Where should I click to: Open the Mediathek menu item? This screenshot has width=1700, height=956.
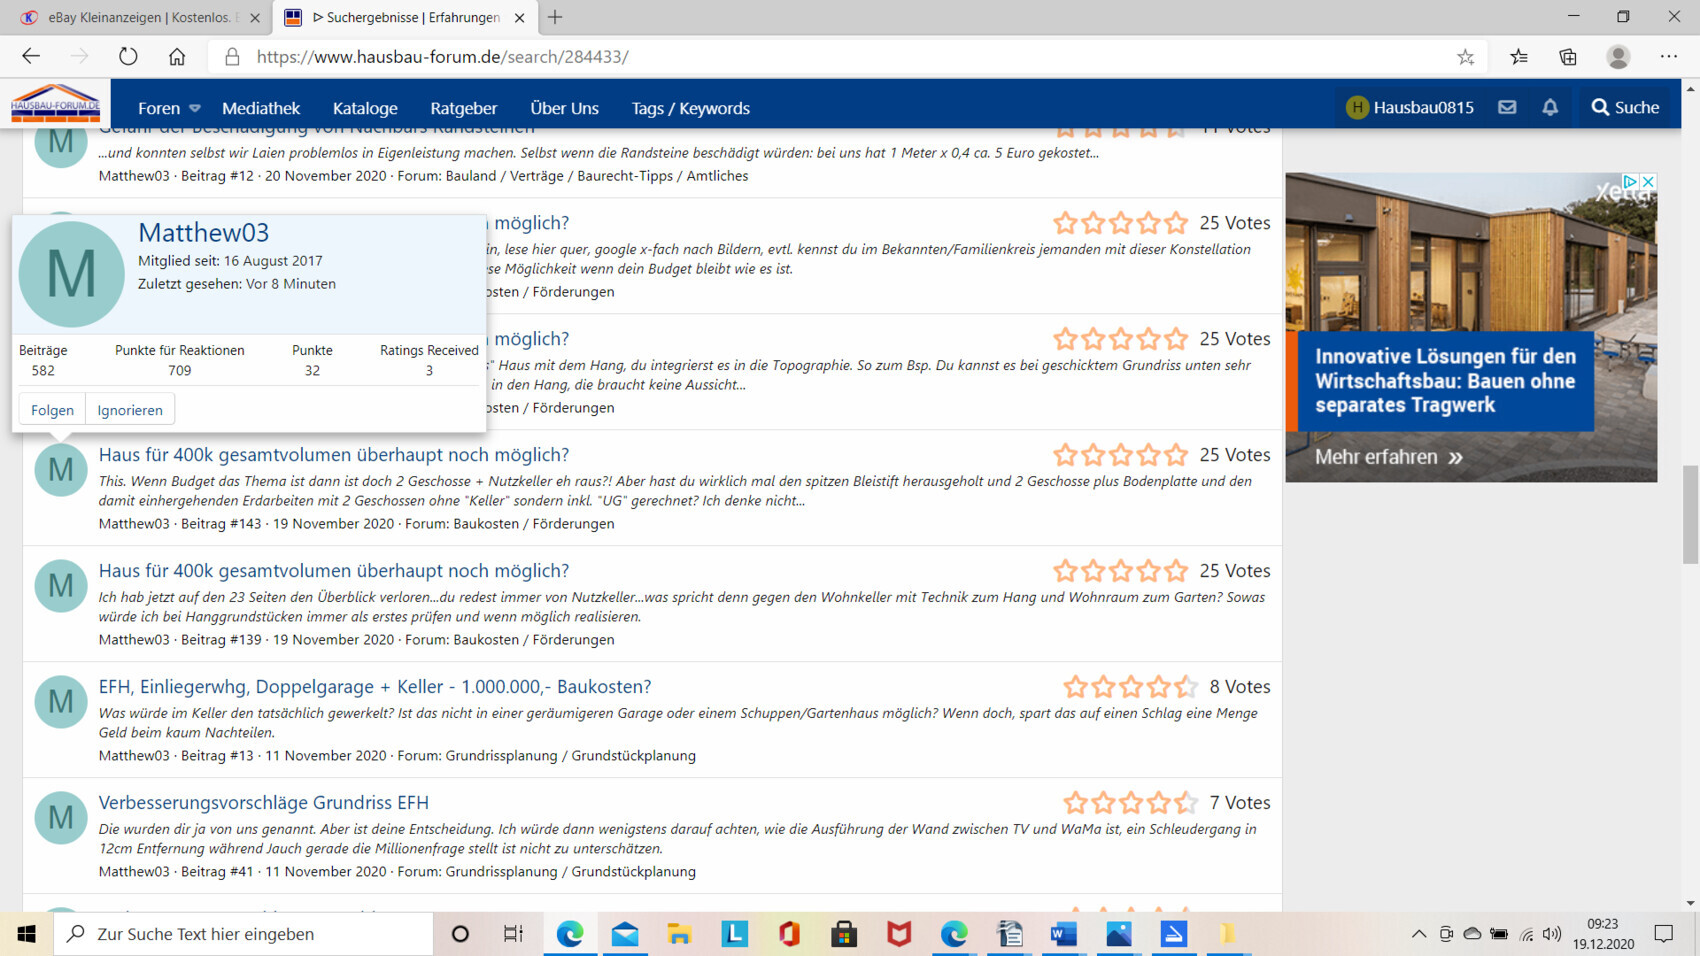tap(261, 108)
